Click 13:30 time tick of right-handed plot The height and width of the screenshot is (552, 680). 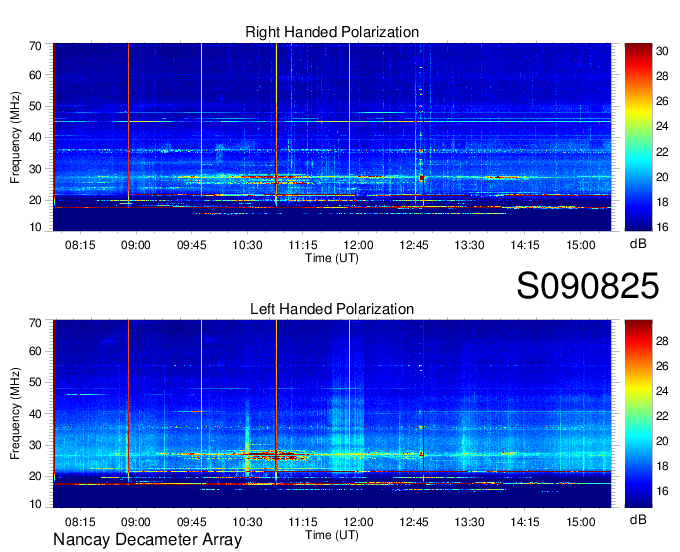coord(469,245)
